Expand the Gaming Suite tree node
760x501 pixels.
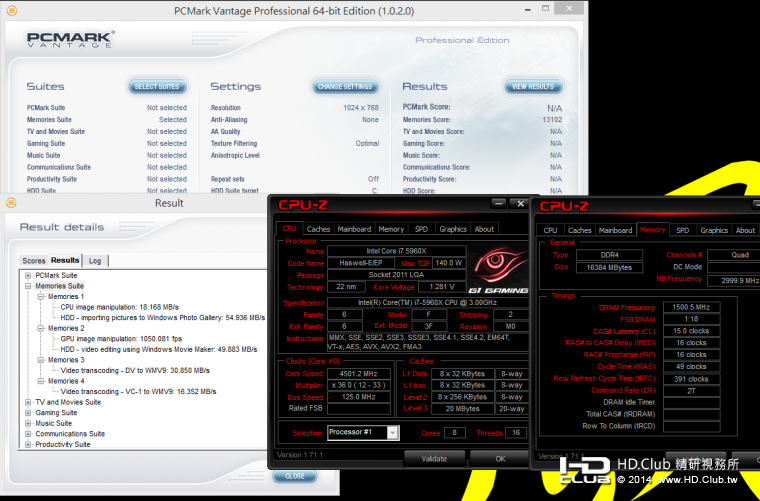[28, 412]
